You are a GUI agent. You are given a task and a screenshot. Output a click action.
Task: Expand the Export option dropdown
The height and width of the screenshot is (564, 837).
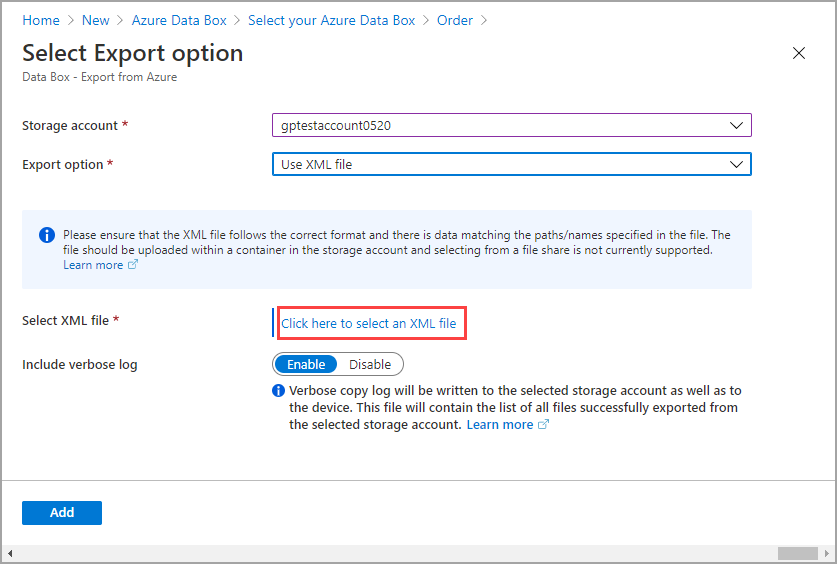(511, 164)
